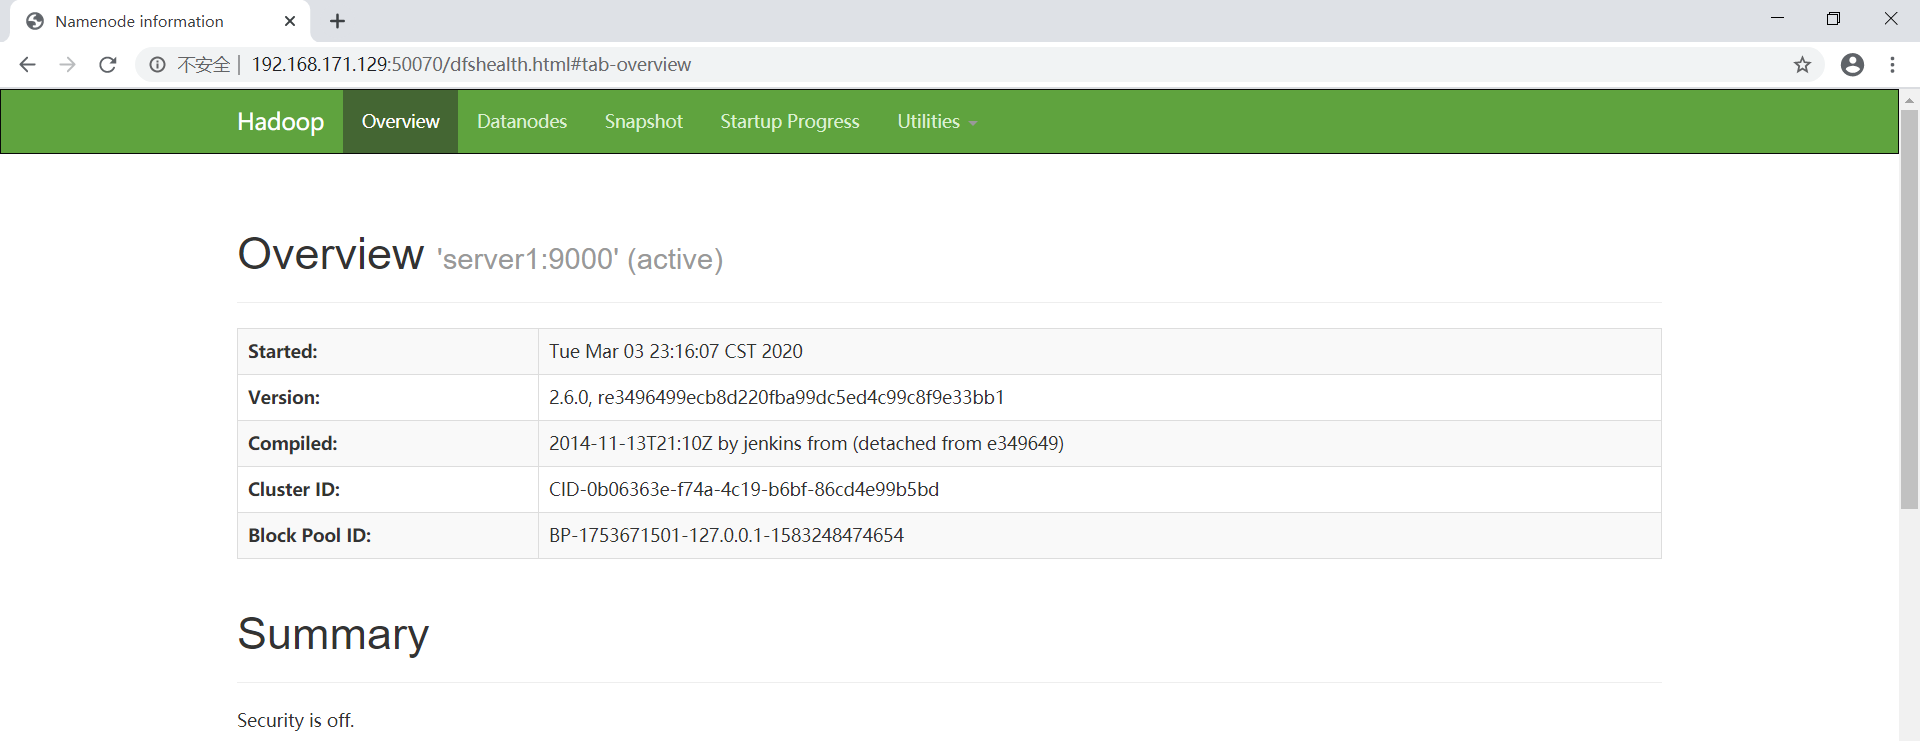
Task: Click the 'Started:' row label
Action: click(283, 352)
